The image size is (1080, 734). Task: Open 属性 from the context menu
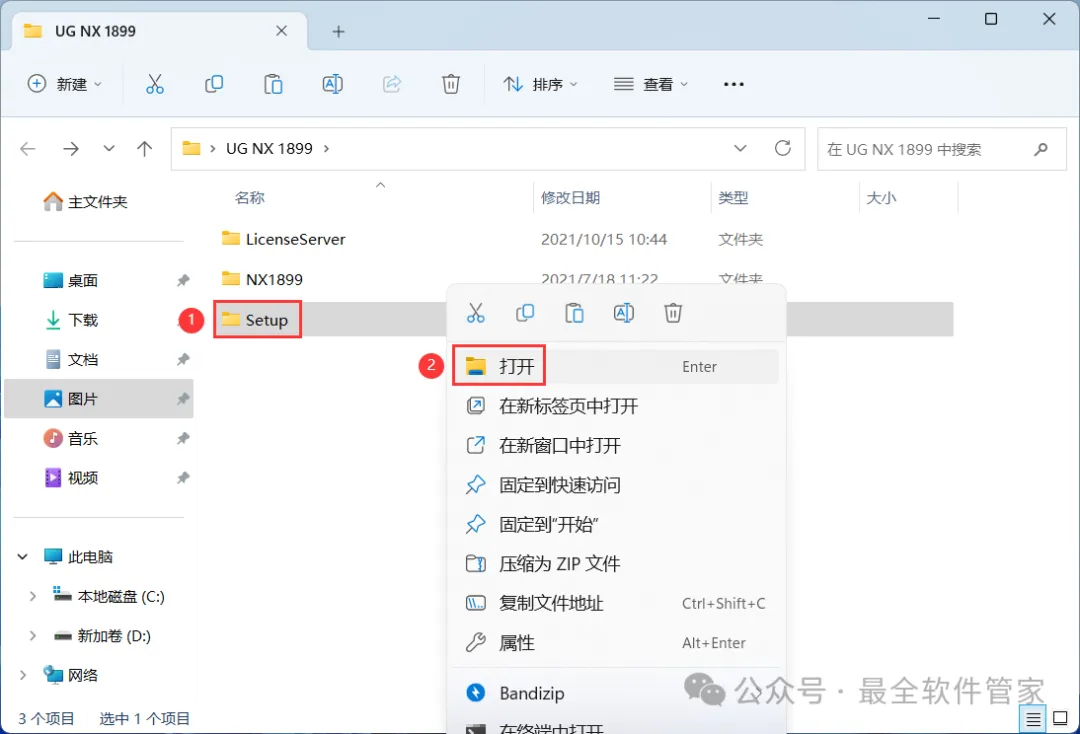click(616, 643)
